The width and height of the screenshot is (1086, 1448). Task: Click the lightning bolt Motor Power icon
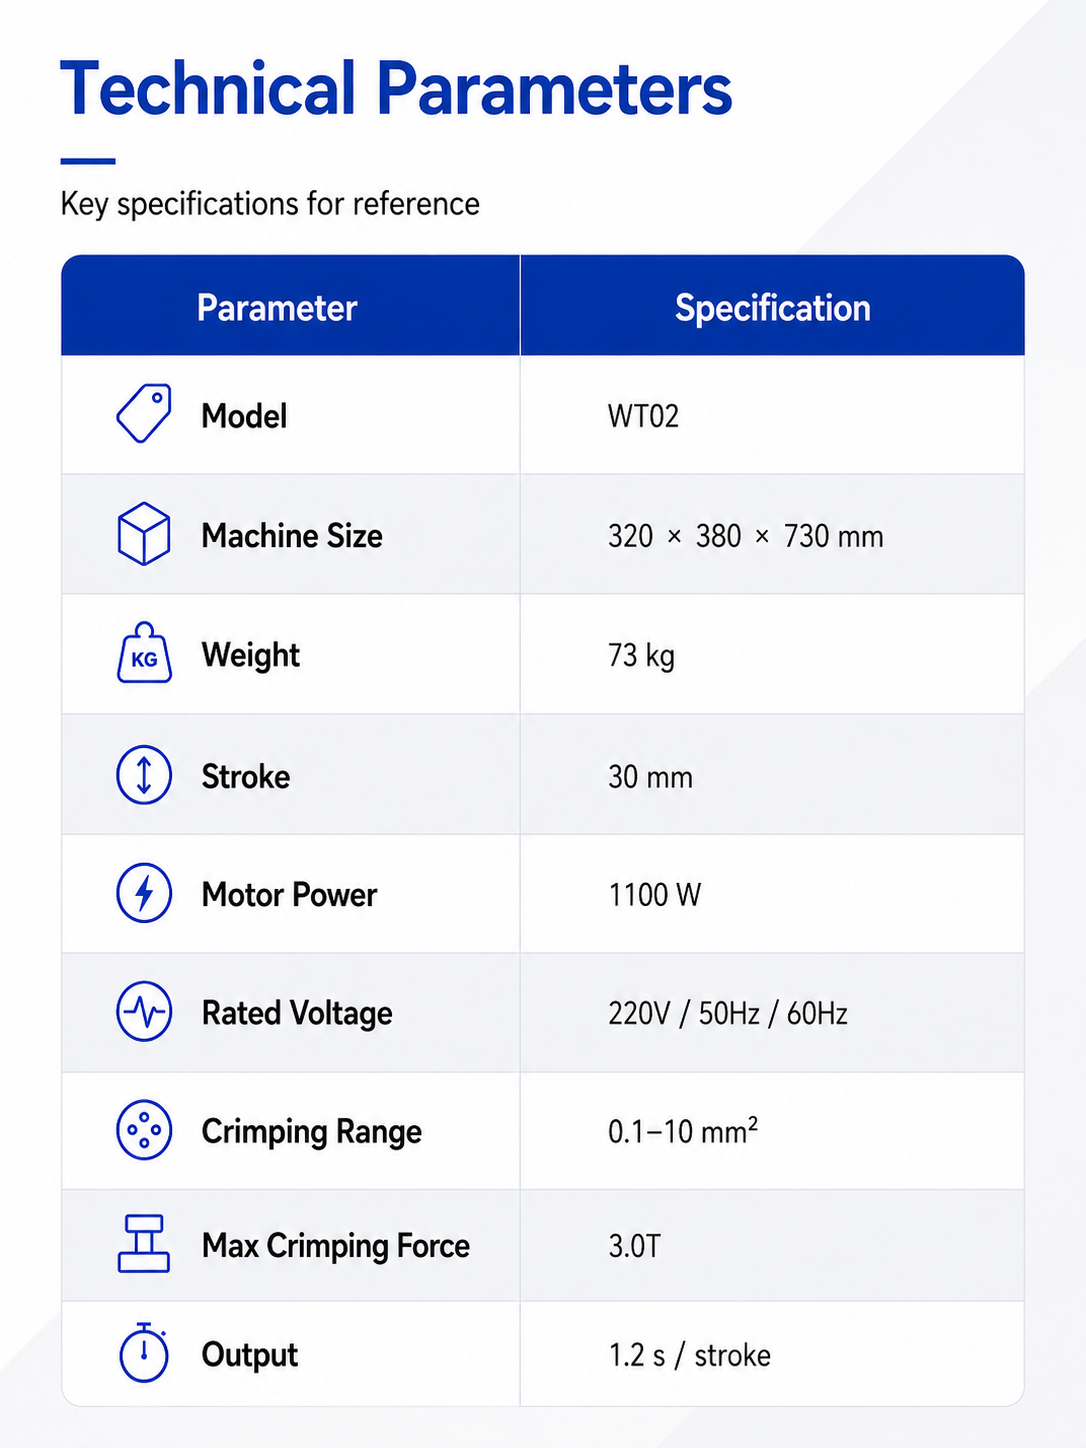[x=144, y=893]
